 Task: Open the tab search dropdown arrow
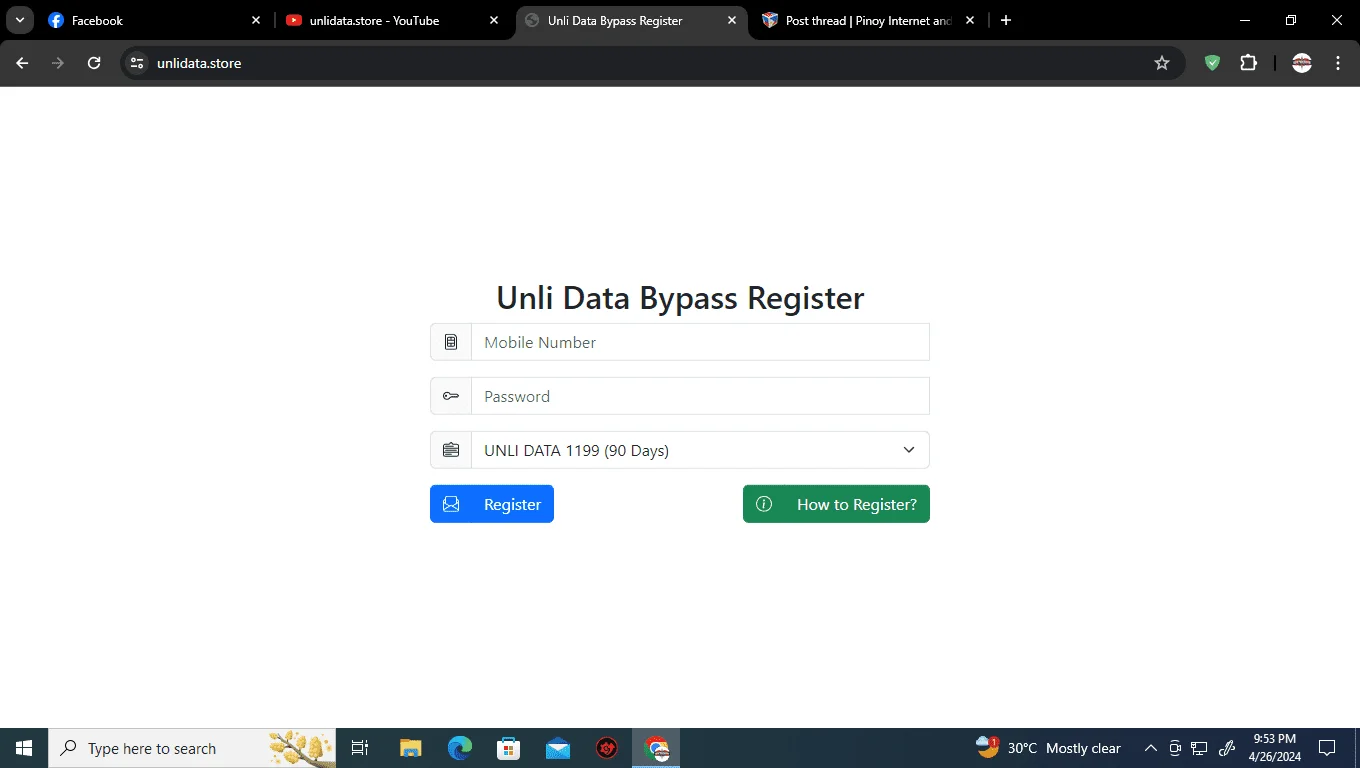coord(19,20)
